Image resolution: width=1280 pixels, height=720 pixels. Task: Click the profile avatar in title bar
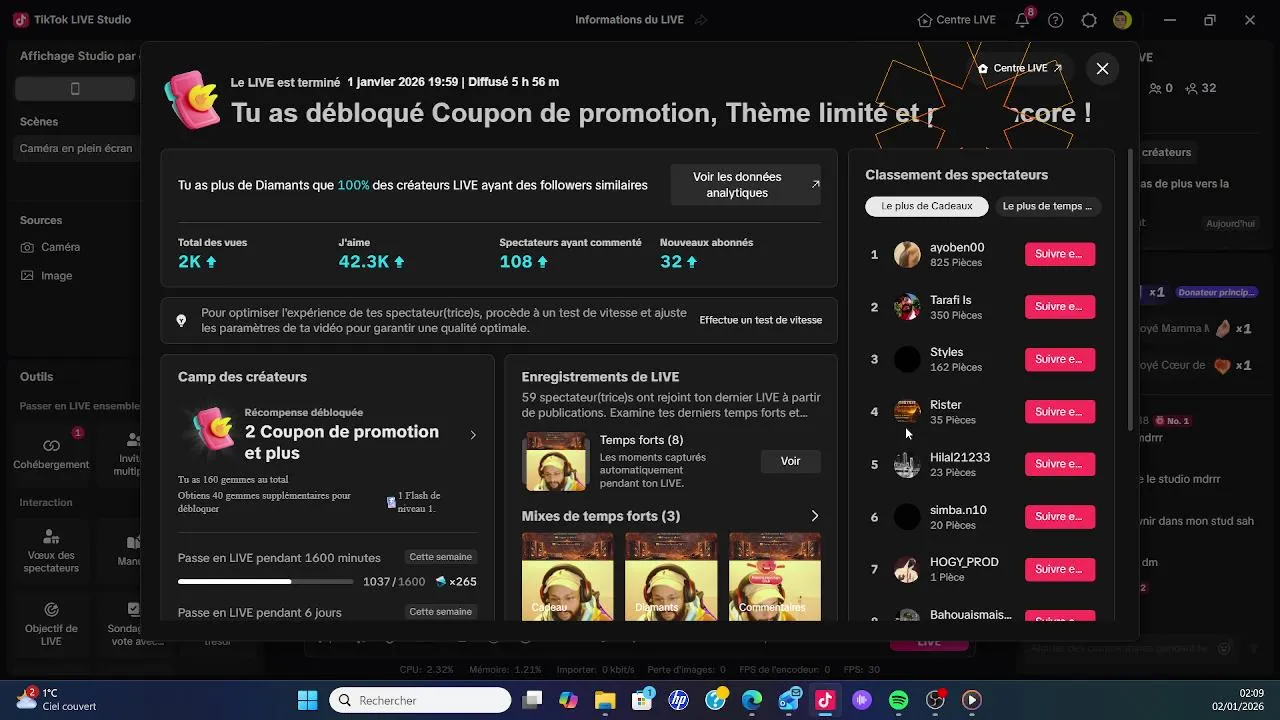pos(1122,20)
